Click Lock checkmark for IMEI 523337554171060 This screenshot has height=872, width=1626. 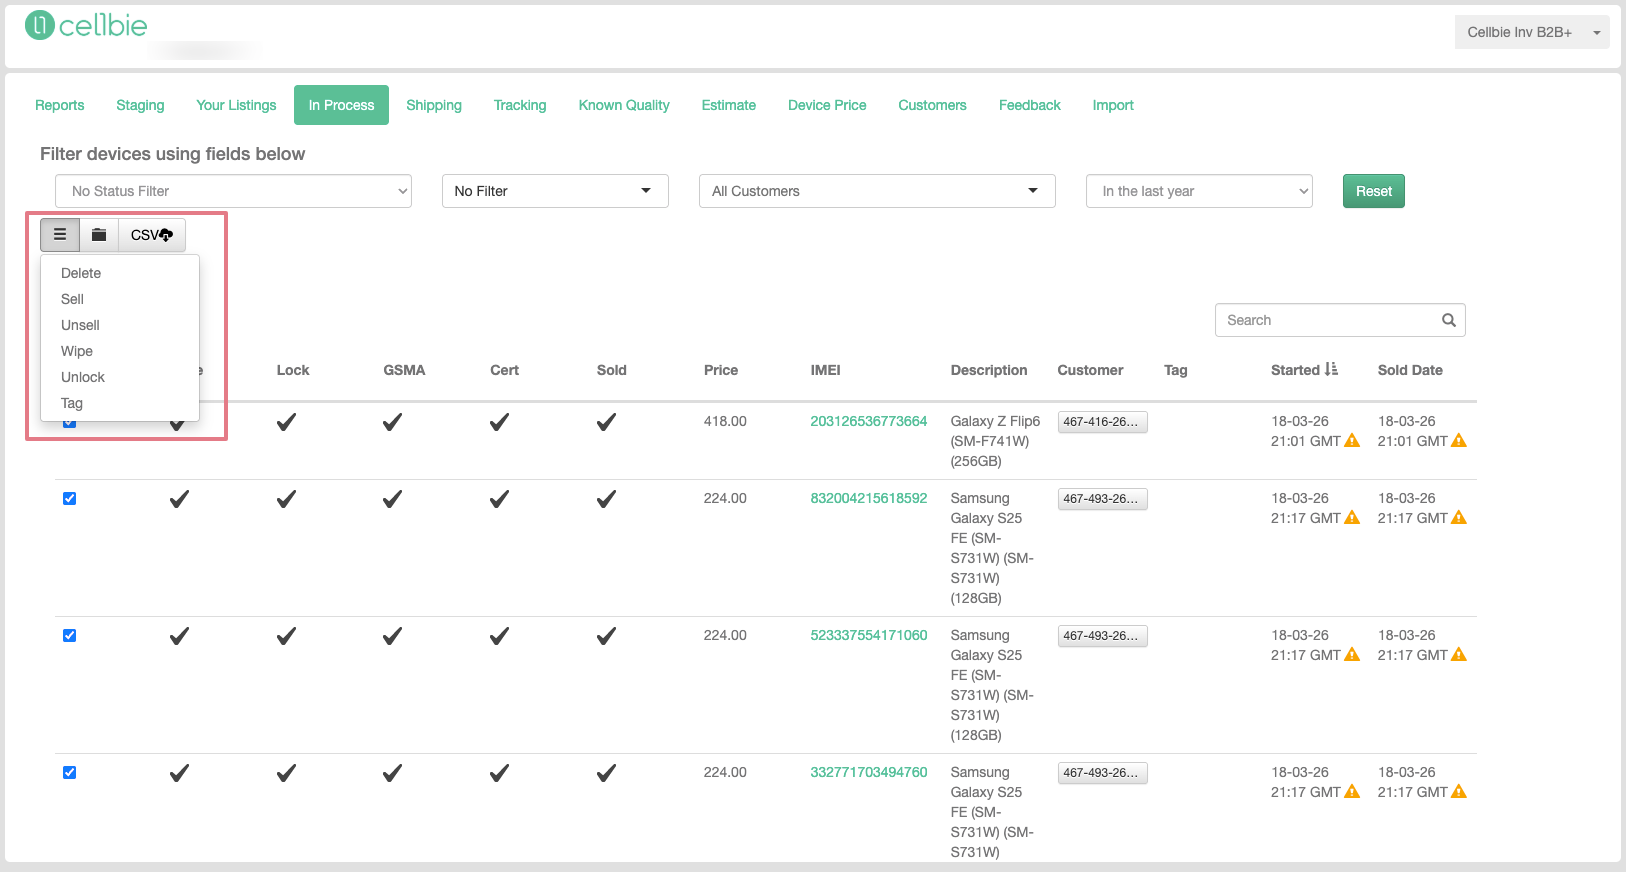(286, 636)
